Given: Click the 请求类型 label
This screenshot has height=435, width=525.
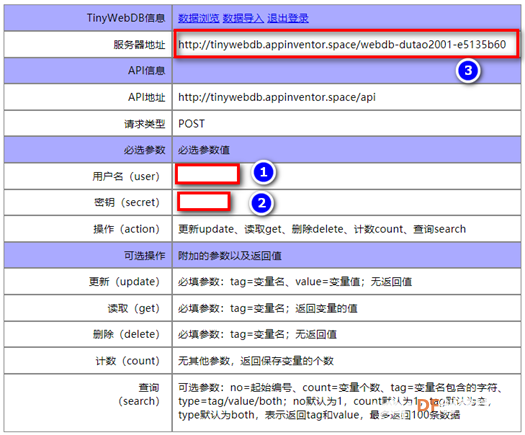Looking at the screenshot, I should point(145,124).
